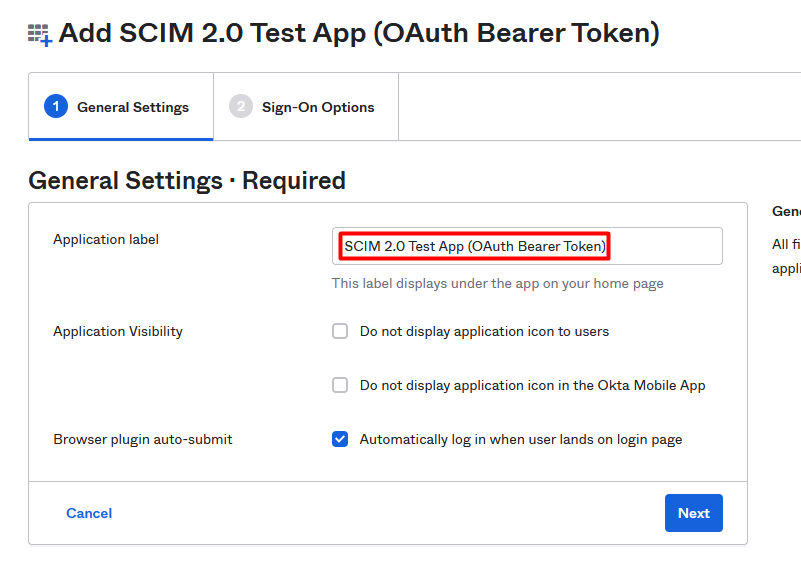Click the Okta Mobile App option text
The height and width of the screenshot is (561, 801).
(x=533, y=385)
